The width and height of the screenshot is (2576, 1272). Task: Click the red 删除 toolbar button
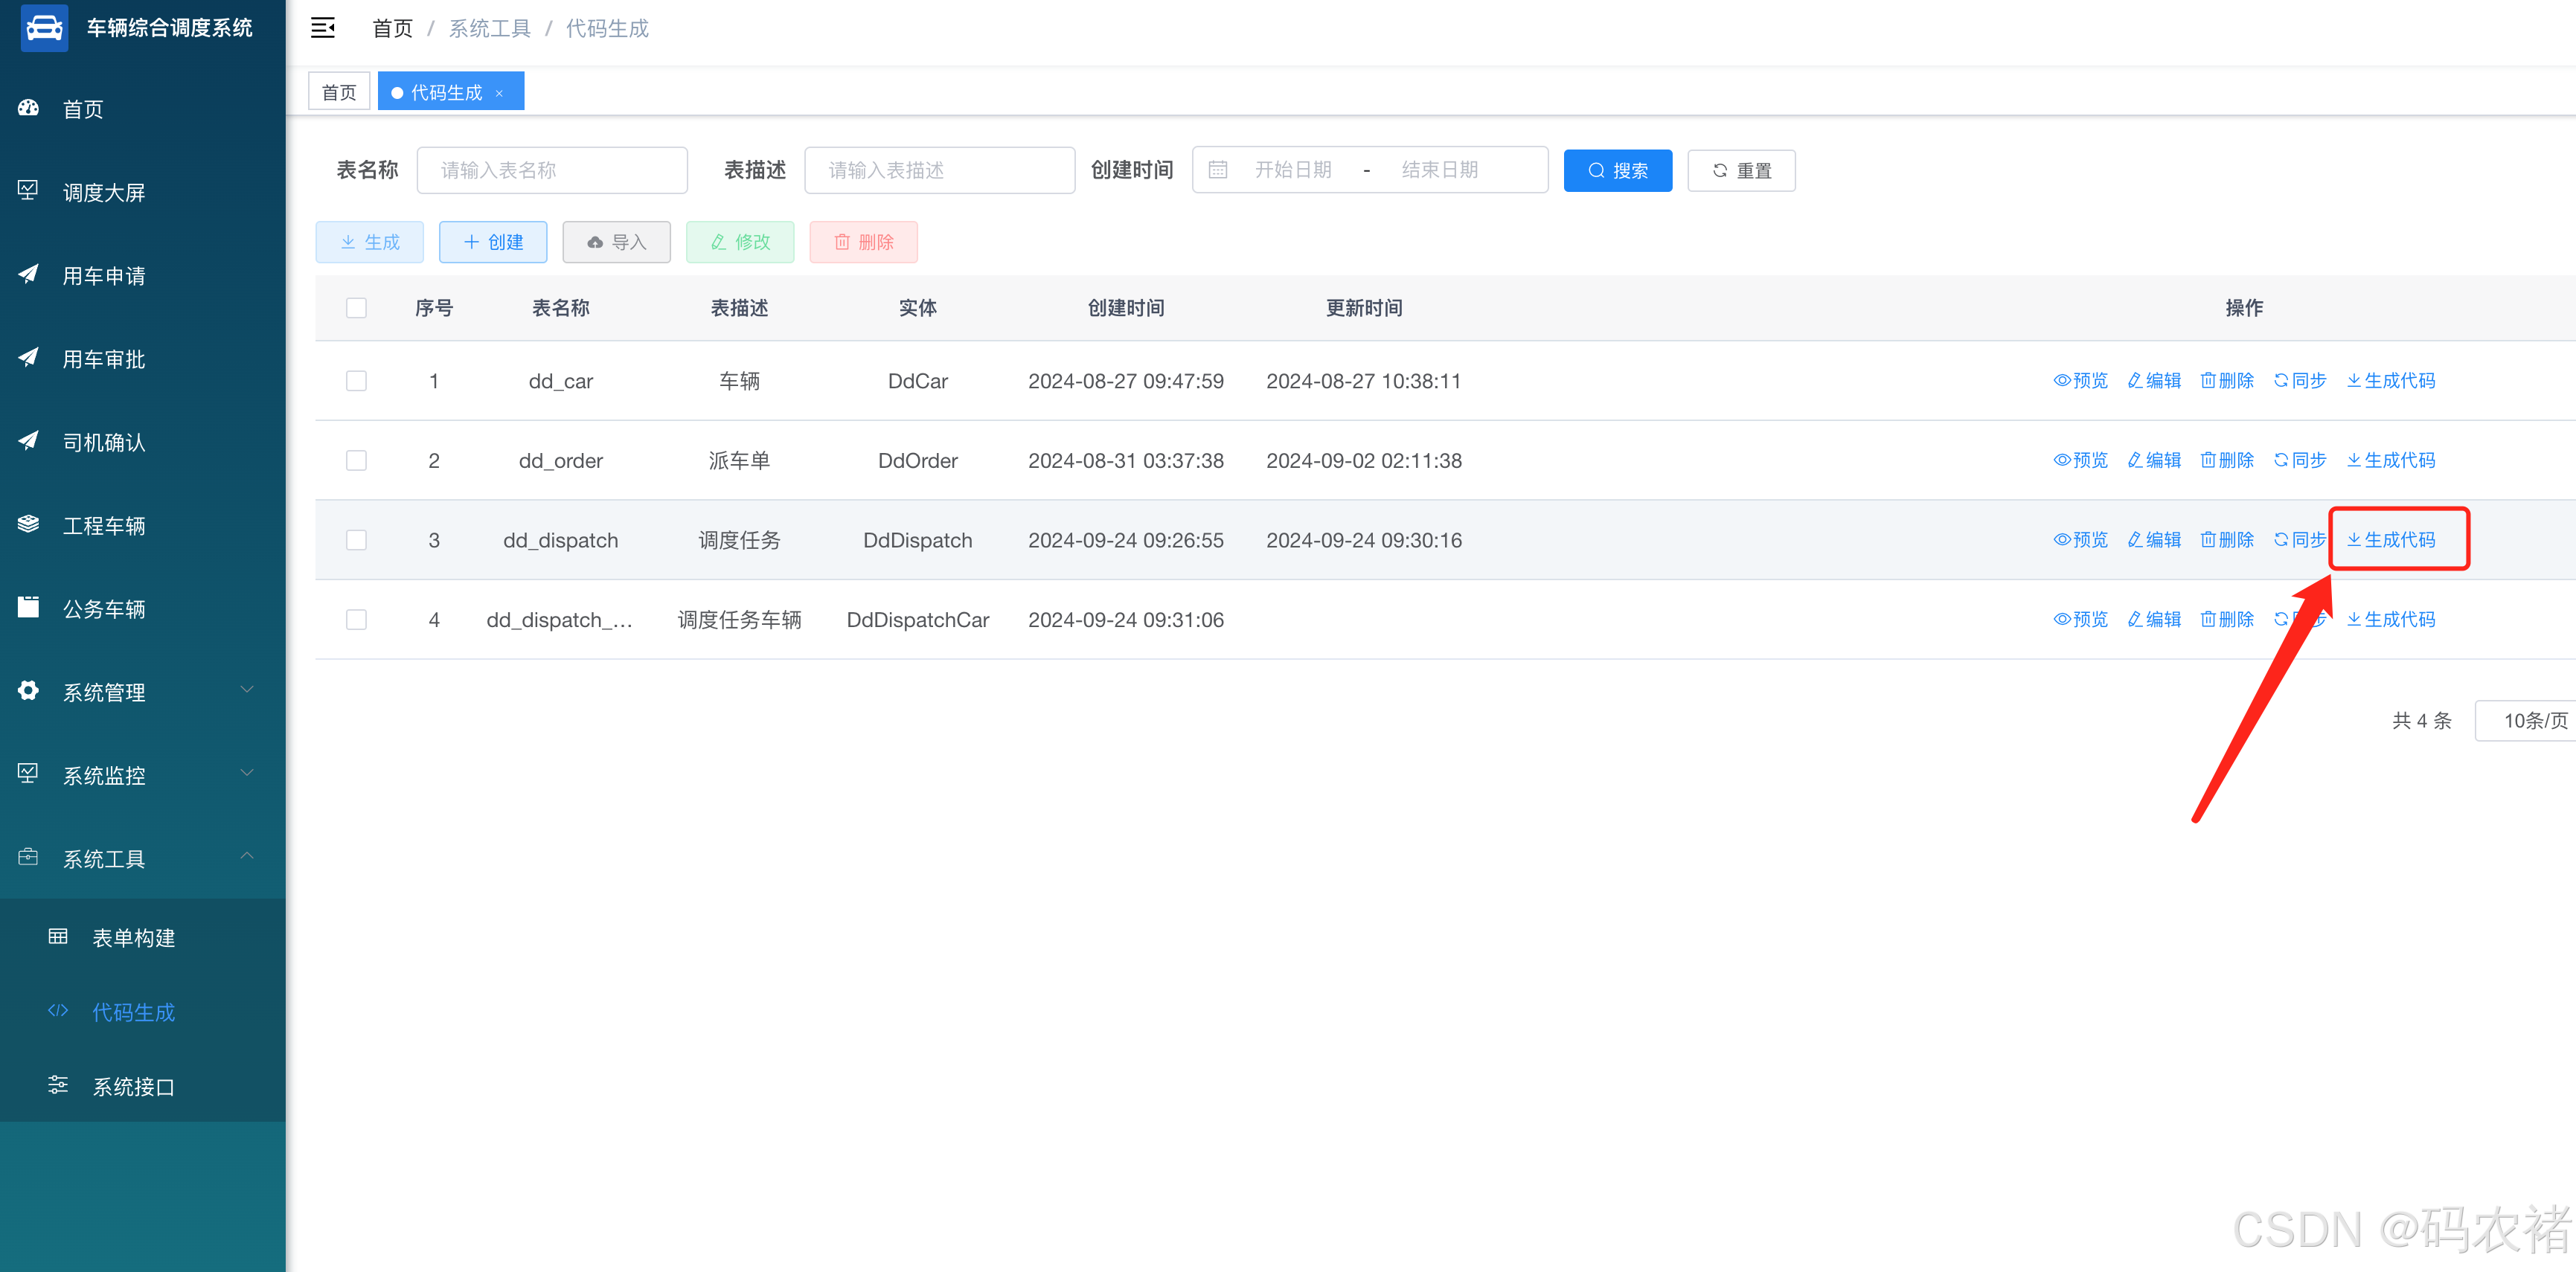point(863,242)
